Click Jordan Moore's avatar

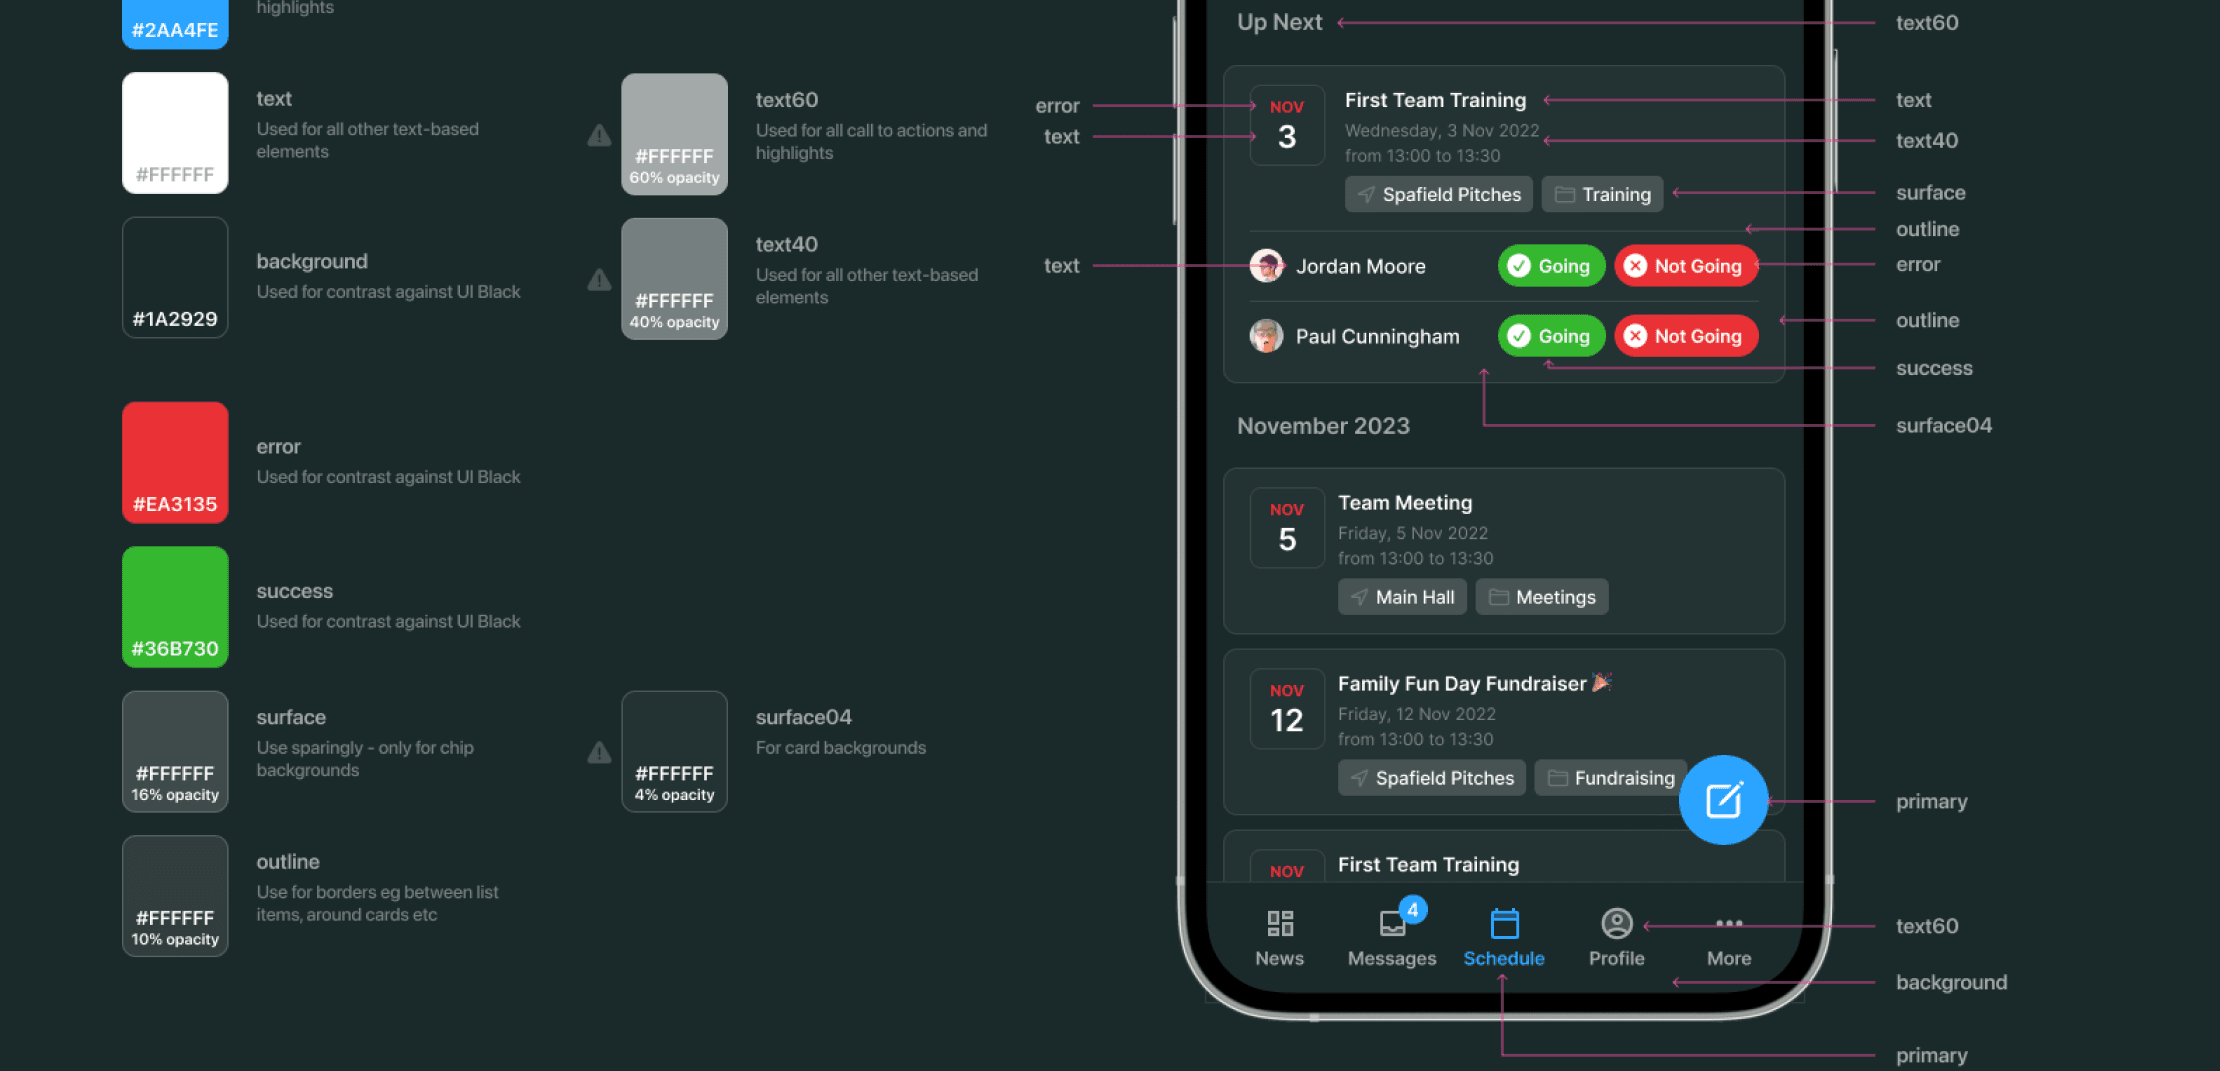[x=1267, y=266]
